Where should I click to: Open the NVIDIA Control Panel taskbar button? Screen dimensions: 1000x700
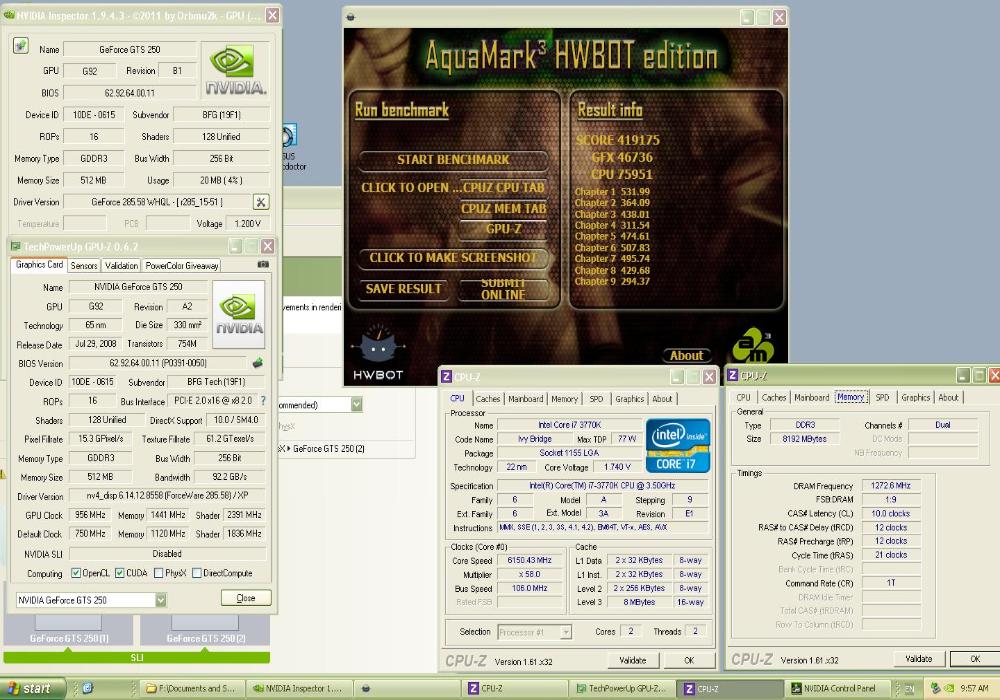[837, 689]
